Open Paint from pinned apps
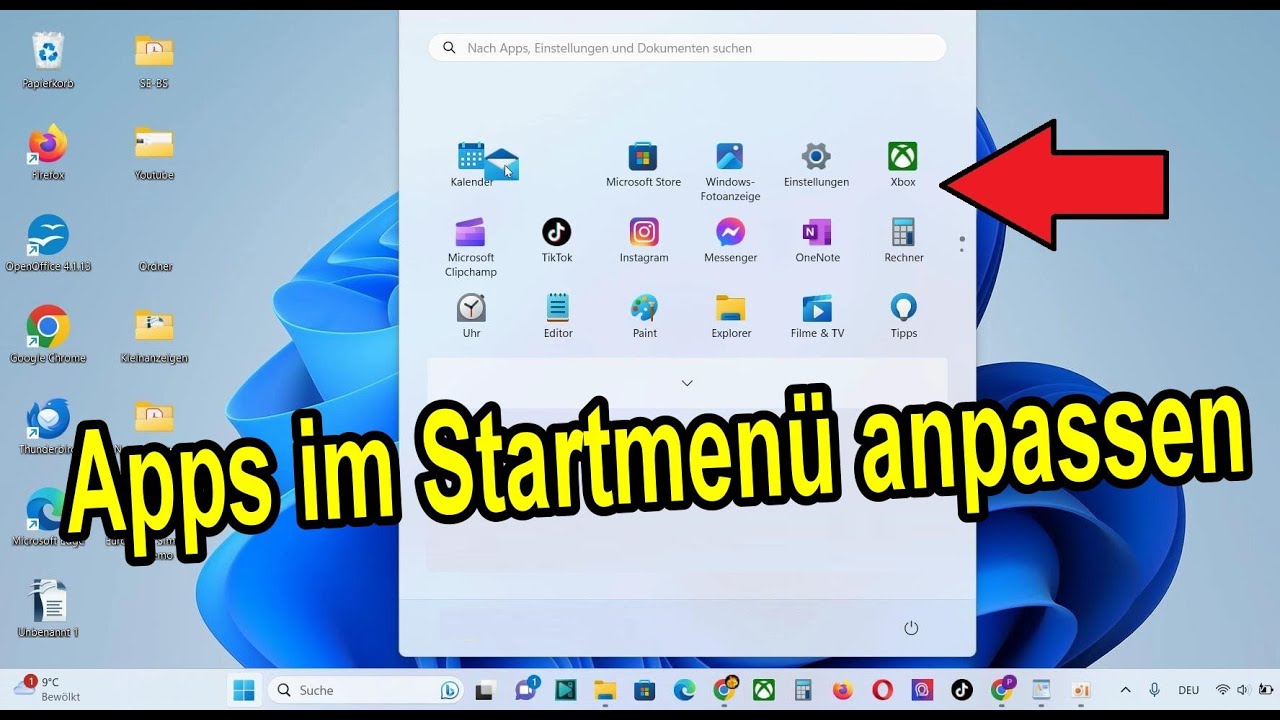1280x720 pixels. coord(645,316)
